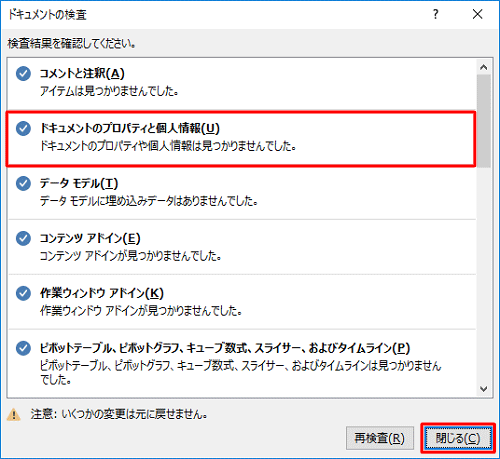Click the yellow warning triangle icon

(14, 415)
